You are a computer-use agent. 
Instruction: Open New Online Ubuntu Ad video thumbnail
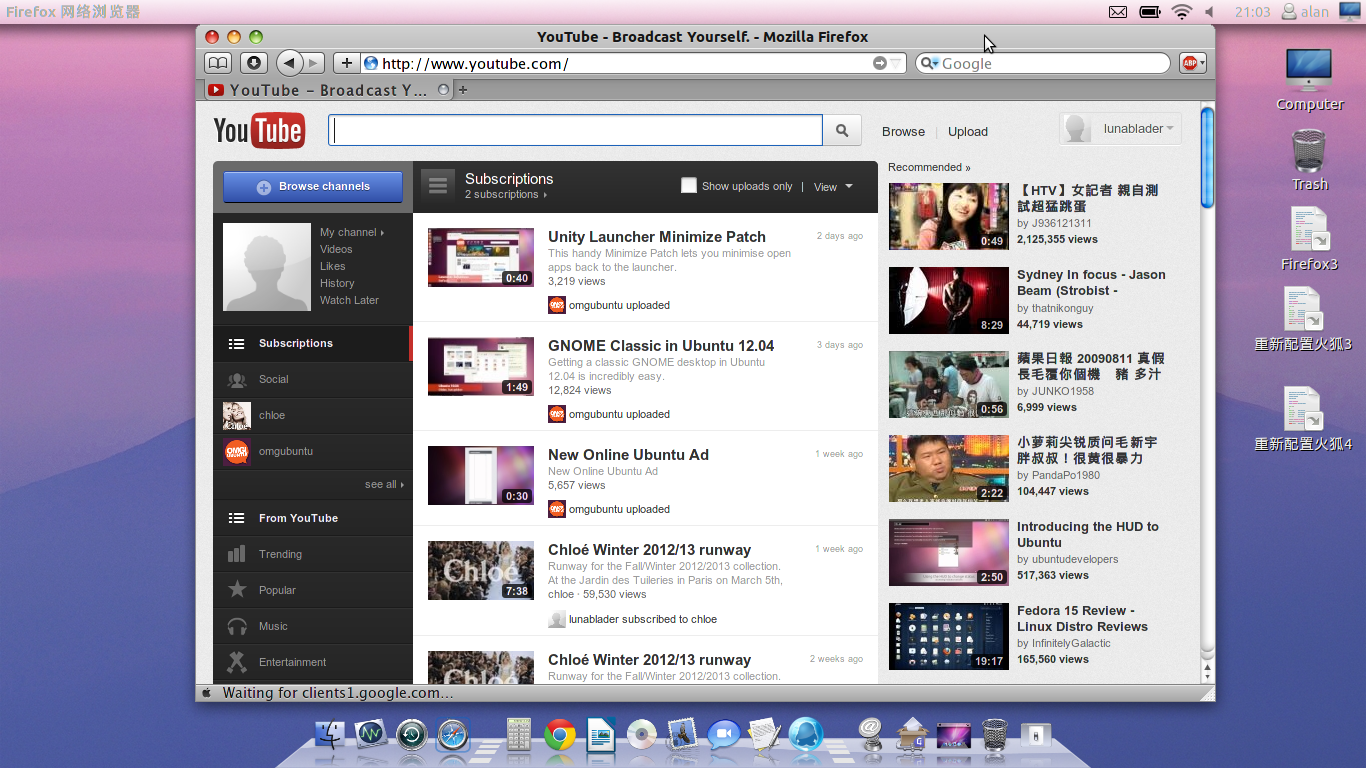coord(480,475)
